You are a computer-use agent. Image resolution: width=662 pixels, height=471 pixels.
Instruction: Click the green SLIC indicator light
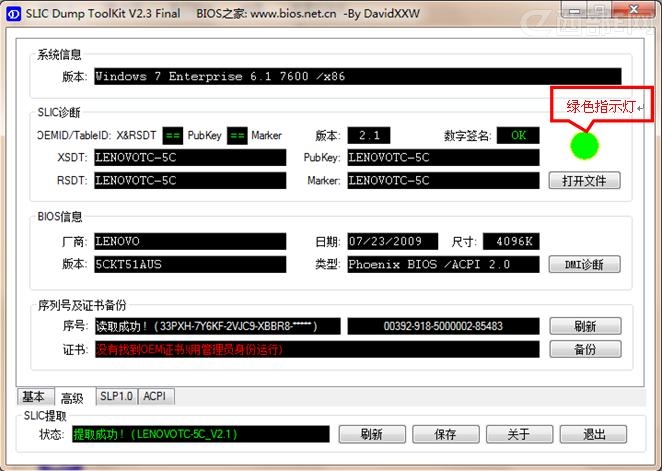point(583,146)
